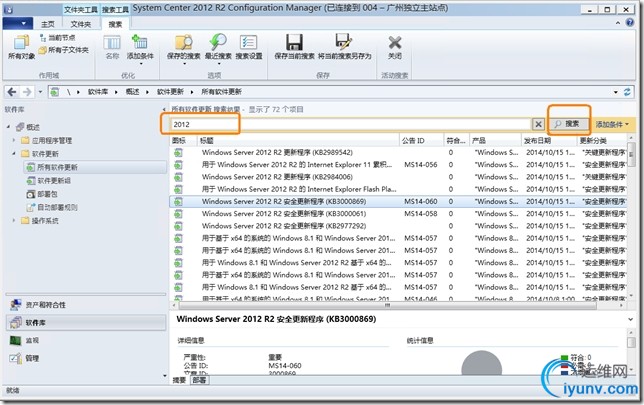The width and height of the screenshot is (644, 405).
Task: Switch to the Search (搜索) ribbon tab
Action: (x=115, y=24)
